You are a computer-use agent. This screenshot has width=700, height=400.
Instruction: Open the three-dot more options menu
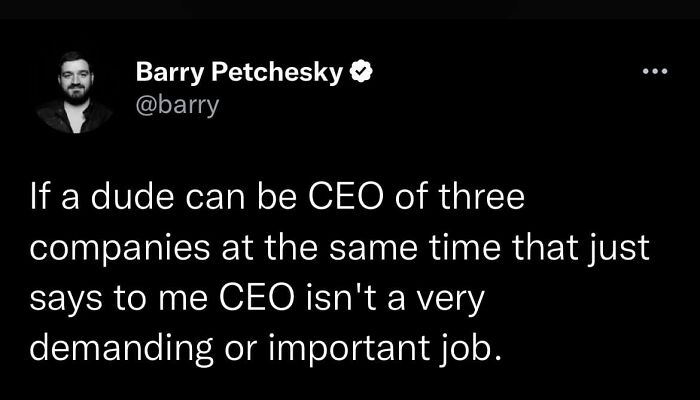coord(653,74)
